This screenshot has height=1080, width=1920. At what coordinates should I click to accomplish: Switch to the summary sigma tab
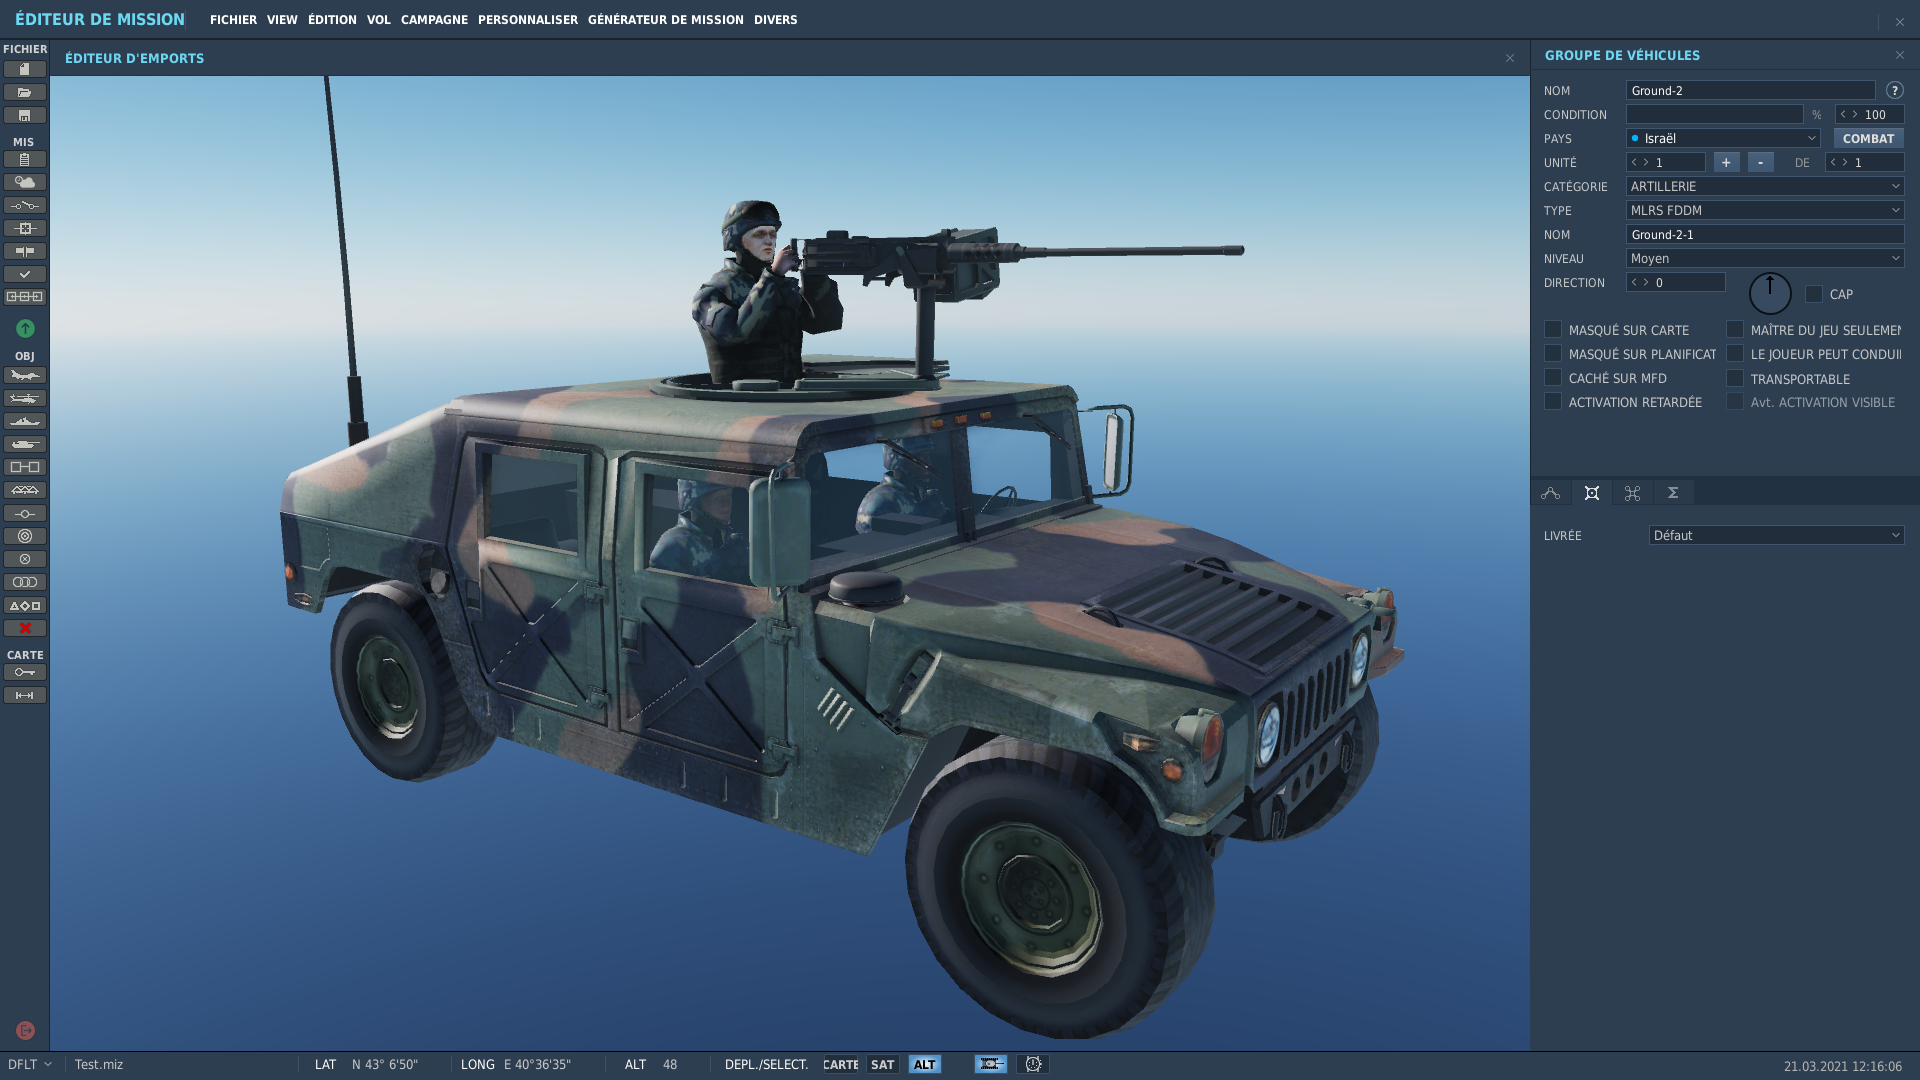tap(1673, 493)
